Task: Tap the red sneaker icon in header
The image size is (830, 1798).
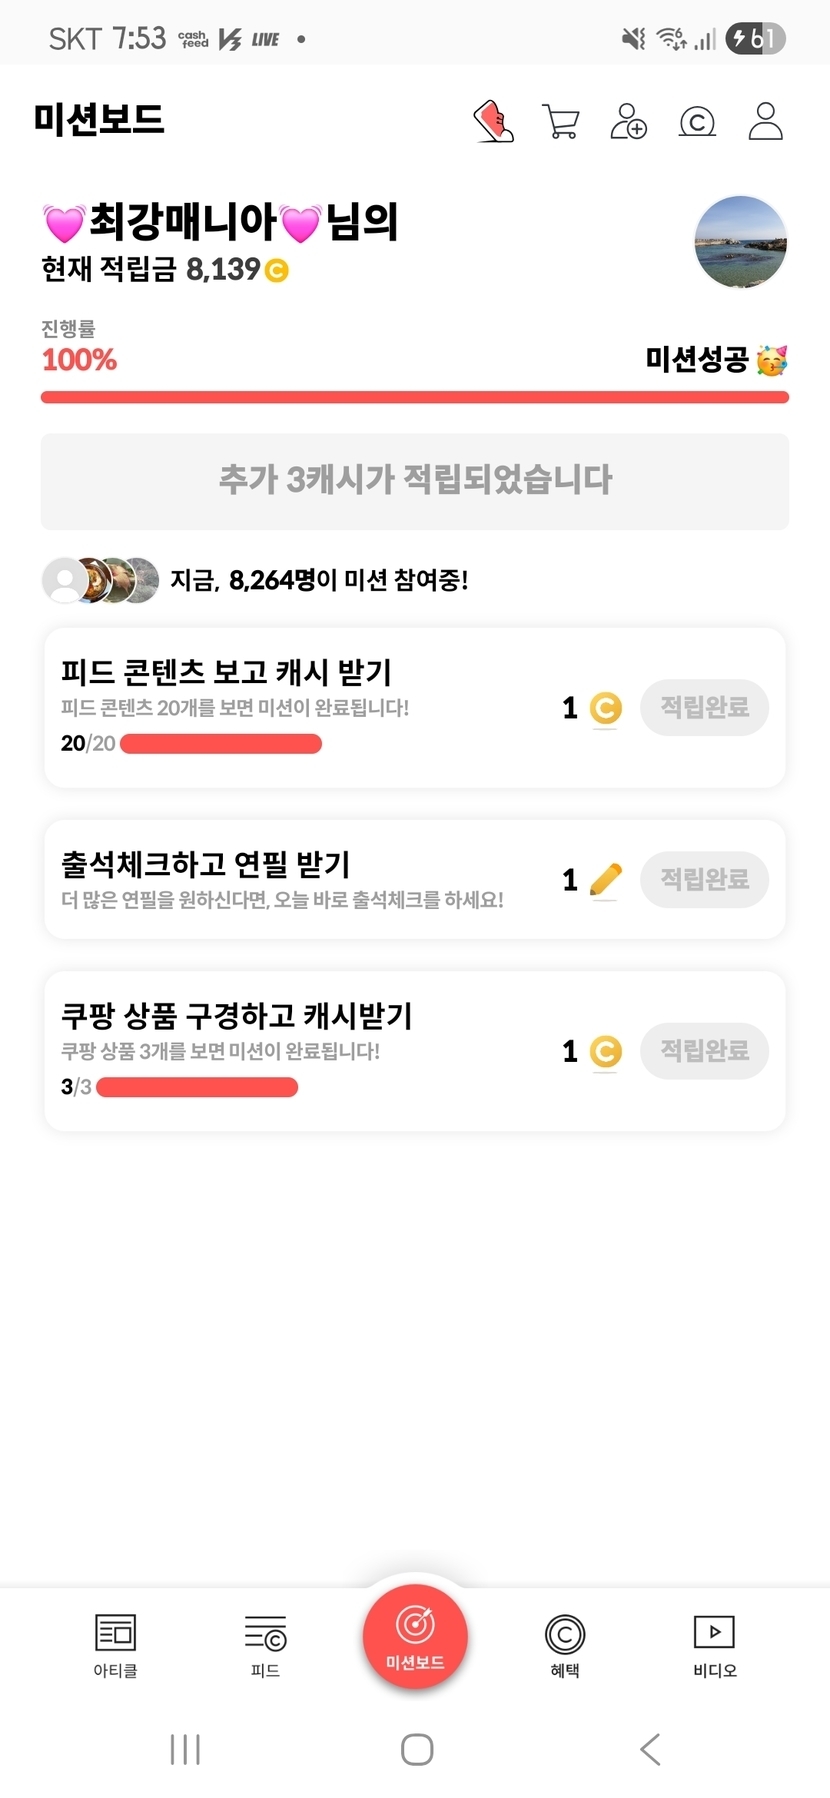Action: 493,122
